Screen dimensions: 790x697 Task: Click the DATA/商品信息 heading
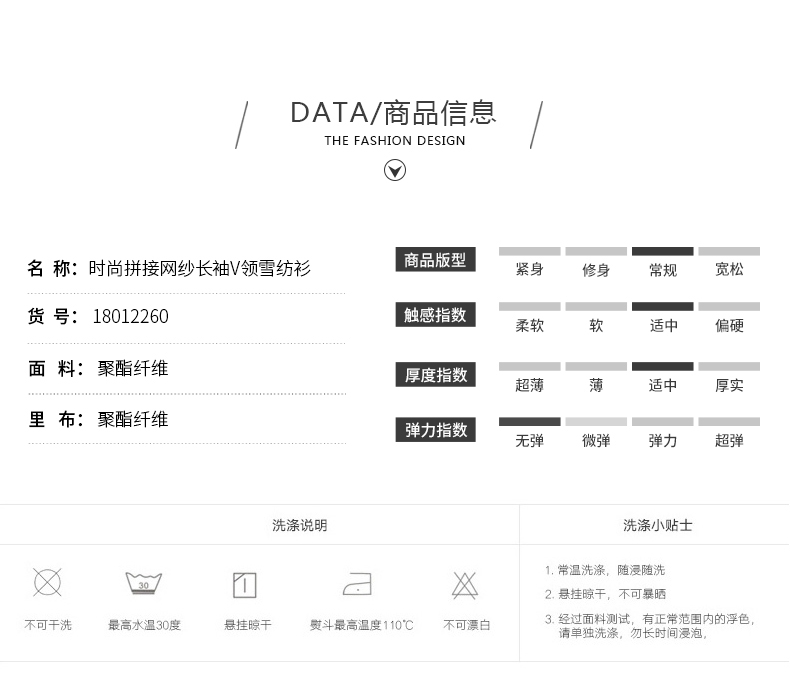(394, 113)
